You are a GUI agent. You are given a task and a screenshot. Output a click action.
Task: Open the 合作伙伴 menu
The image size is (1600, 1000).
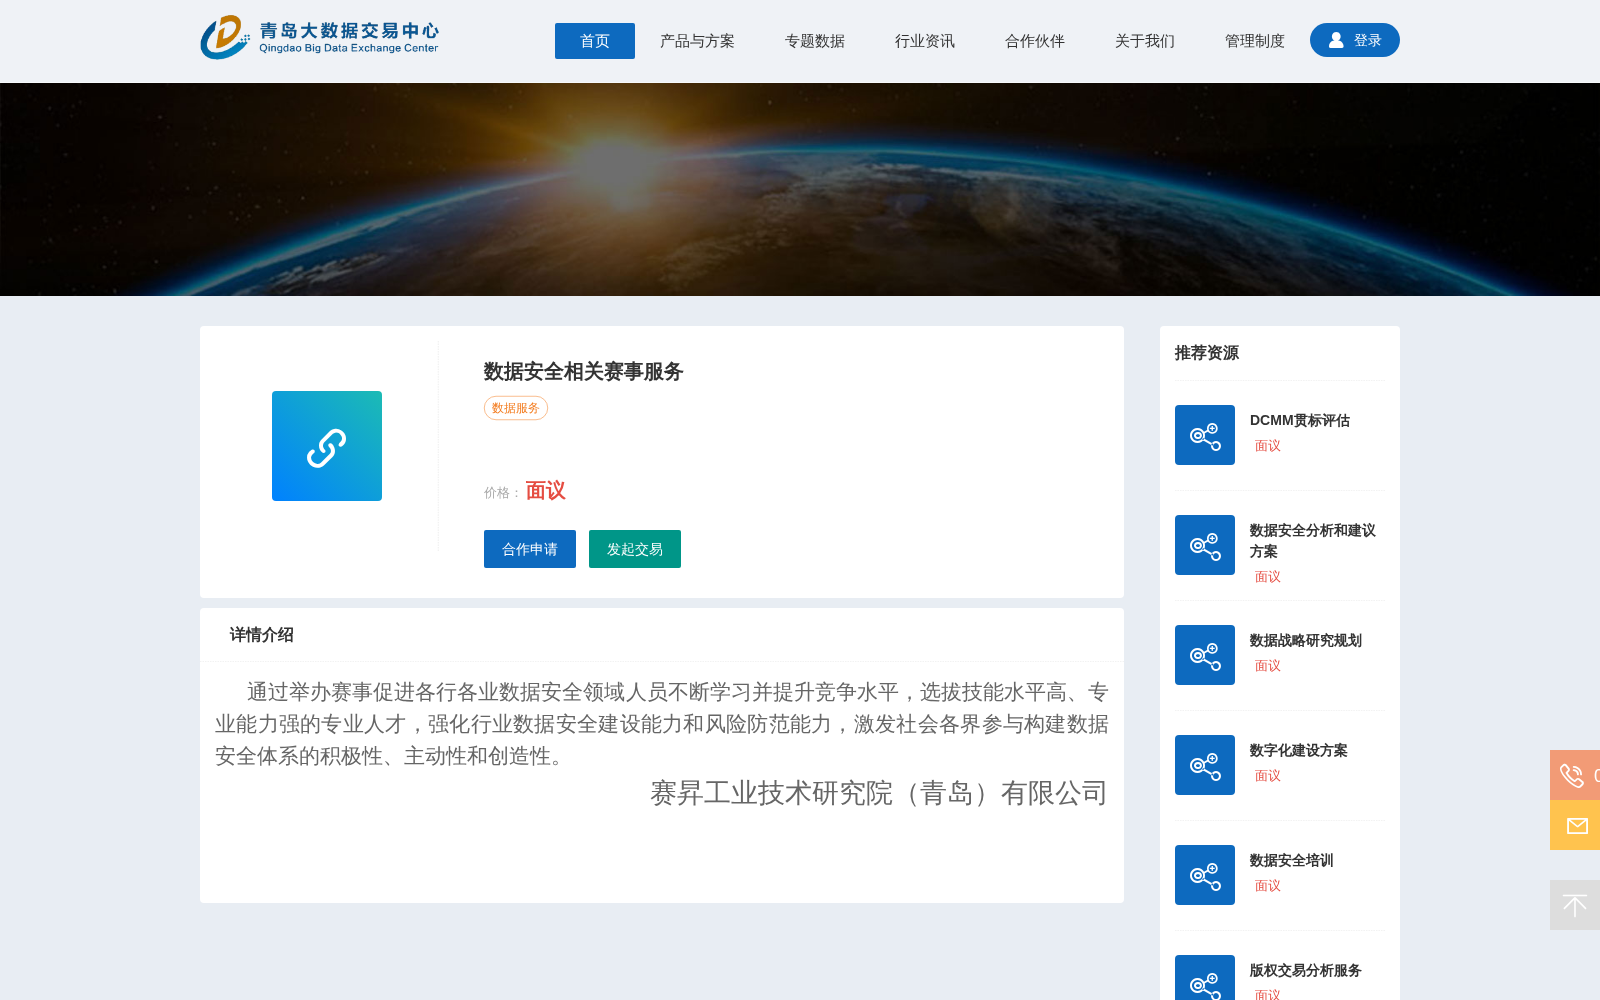click(1035, 41)
